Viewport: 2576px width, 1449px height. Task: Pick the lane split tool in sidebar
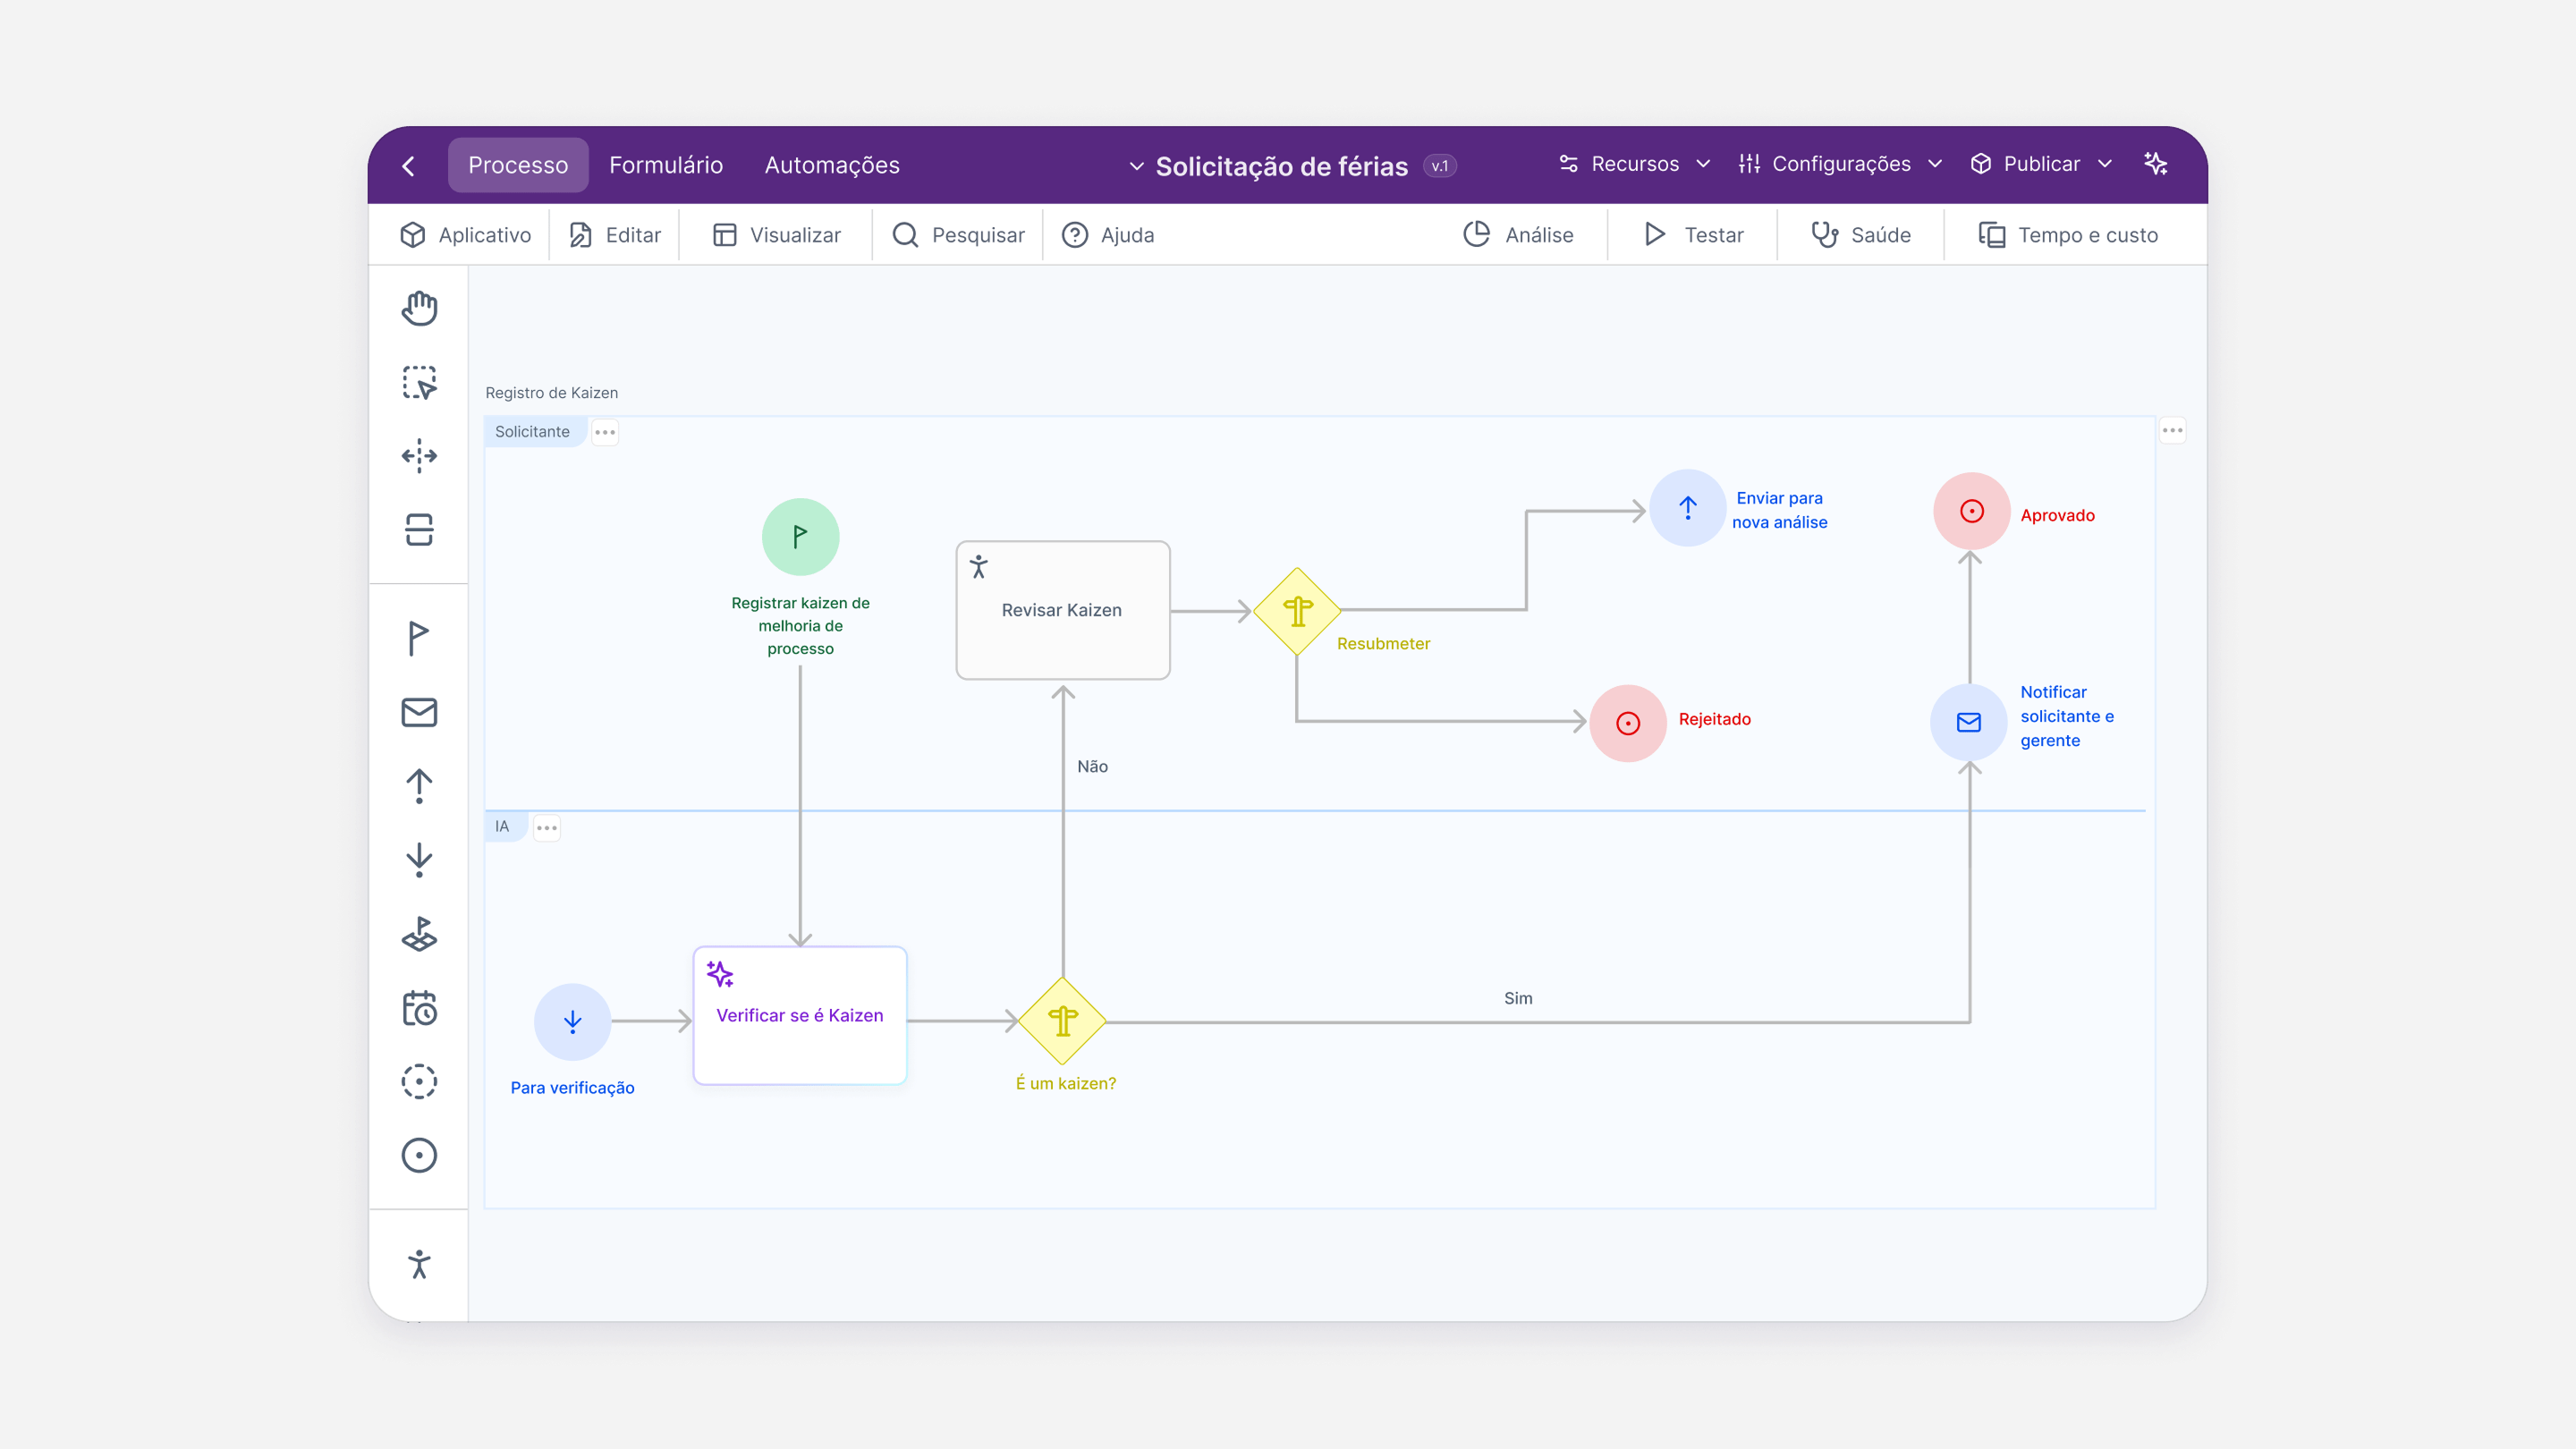point(419,530)
